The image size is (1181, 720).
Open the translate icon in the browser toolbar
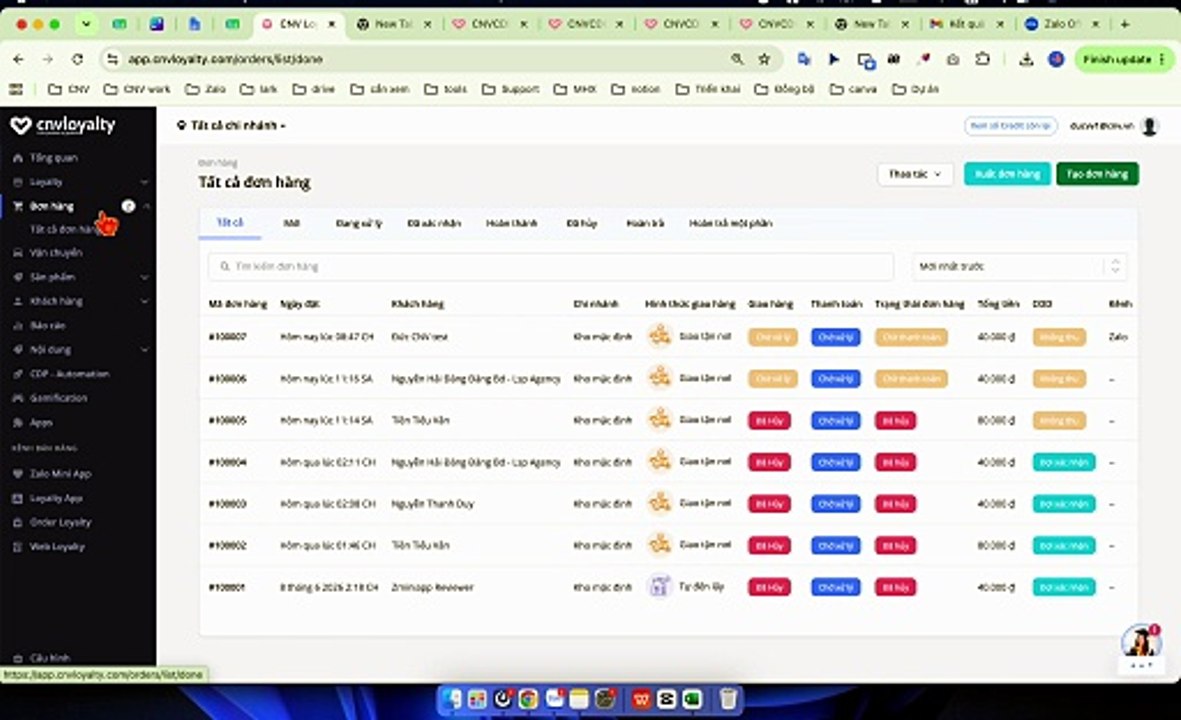(x=804, y=59)
